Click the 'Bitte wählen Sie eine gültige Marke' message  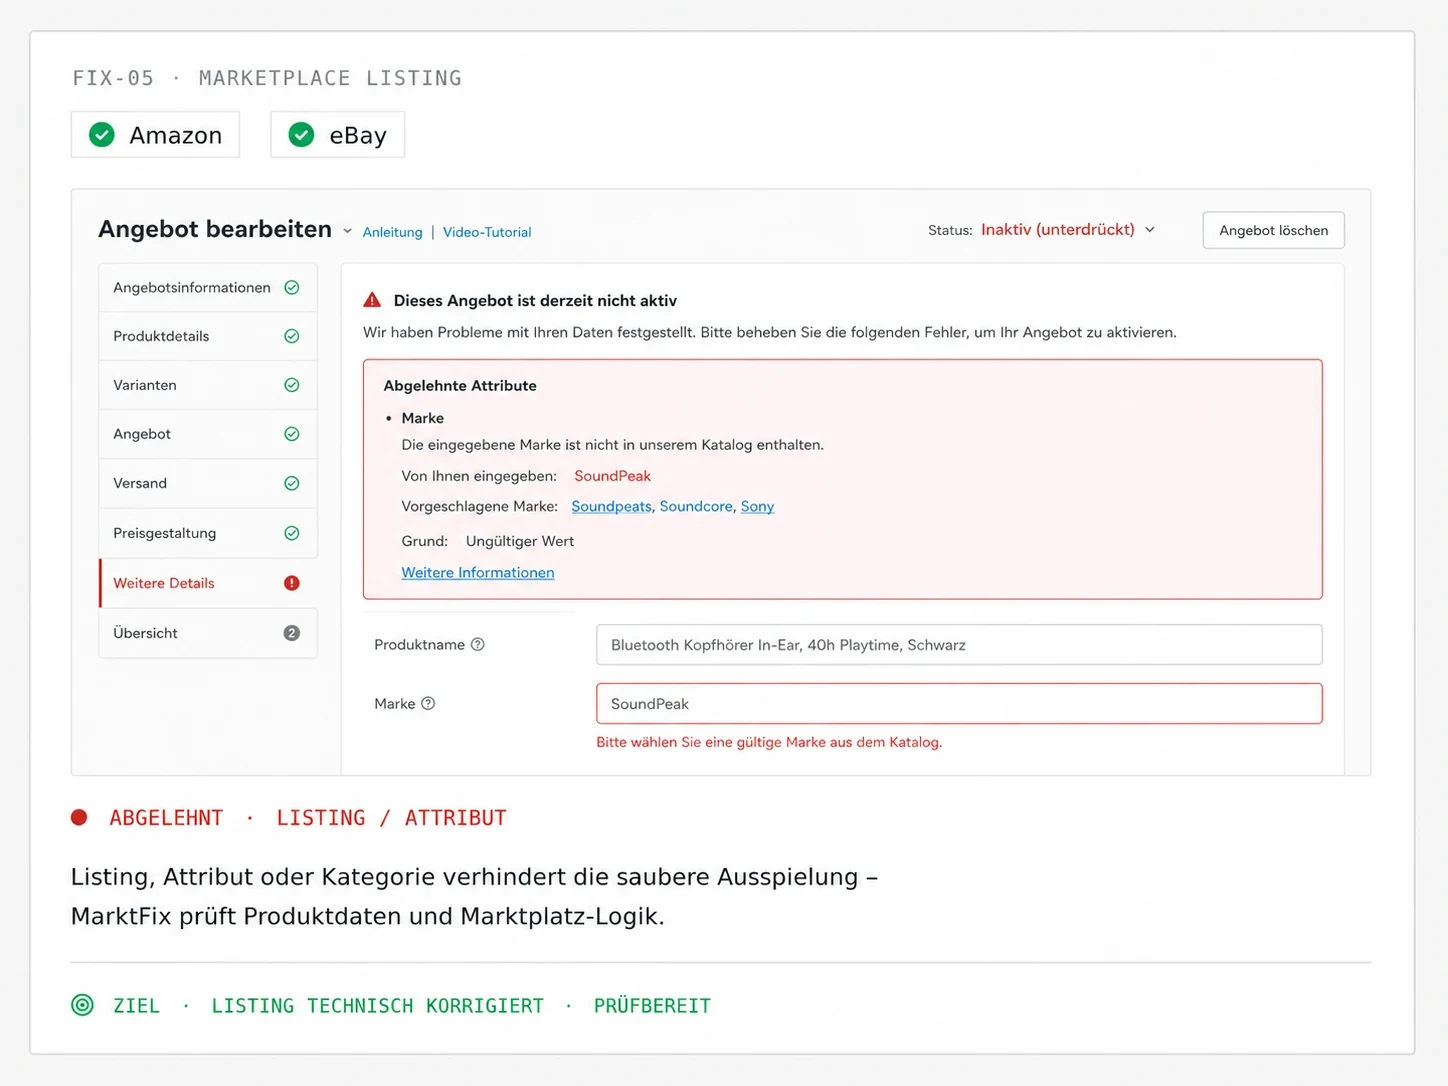[769, 742]
